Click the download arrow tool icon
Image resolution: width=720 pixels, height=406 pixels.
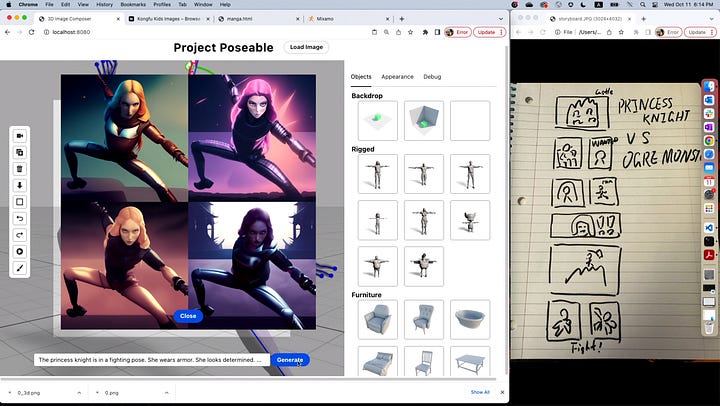tap(20, 186)
